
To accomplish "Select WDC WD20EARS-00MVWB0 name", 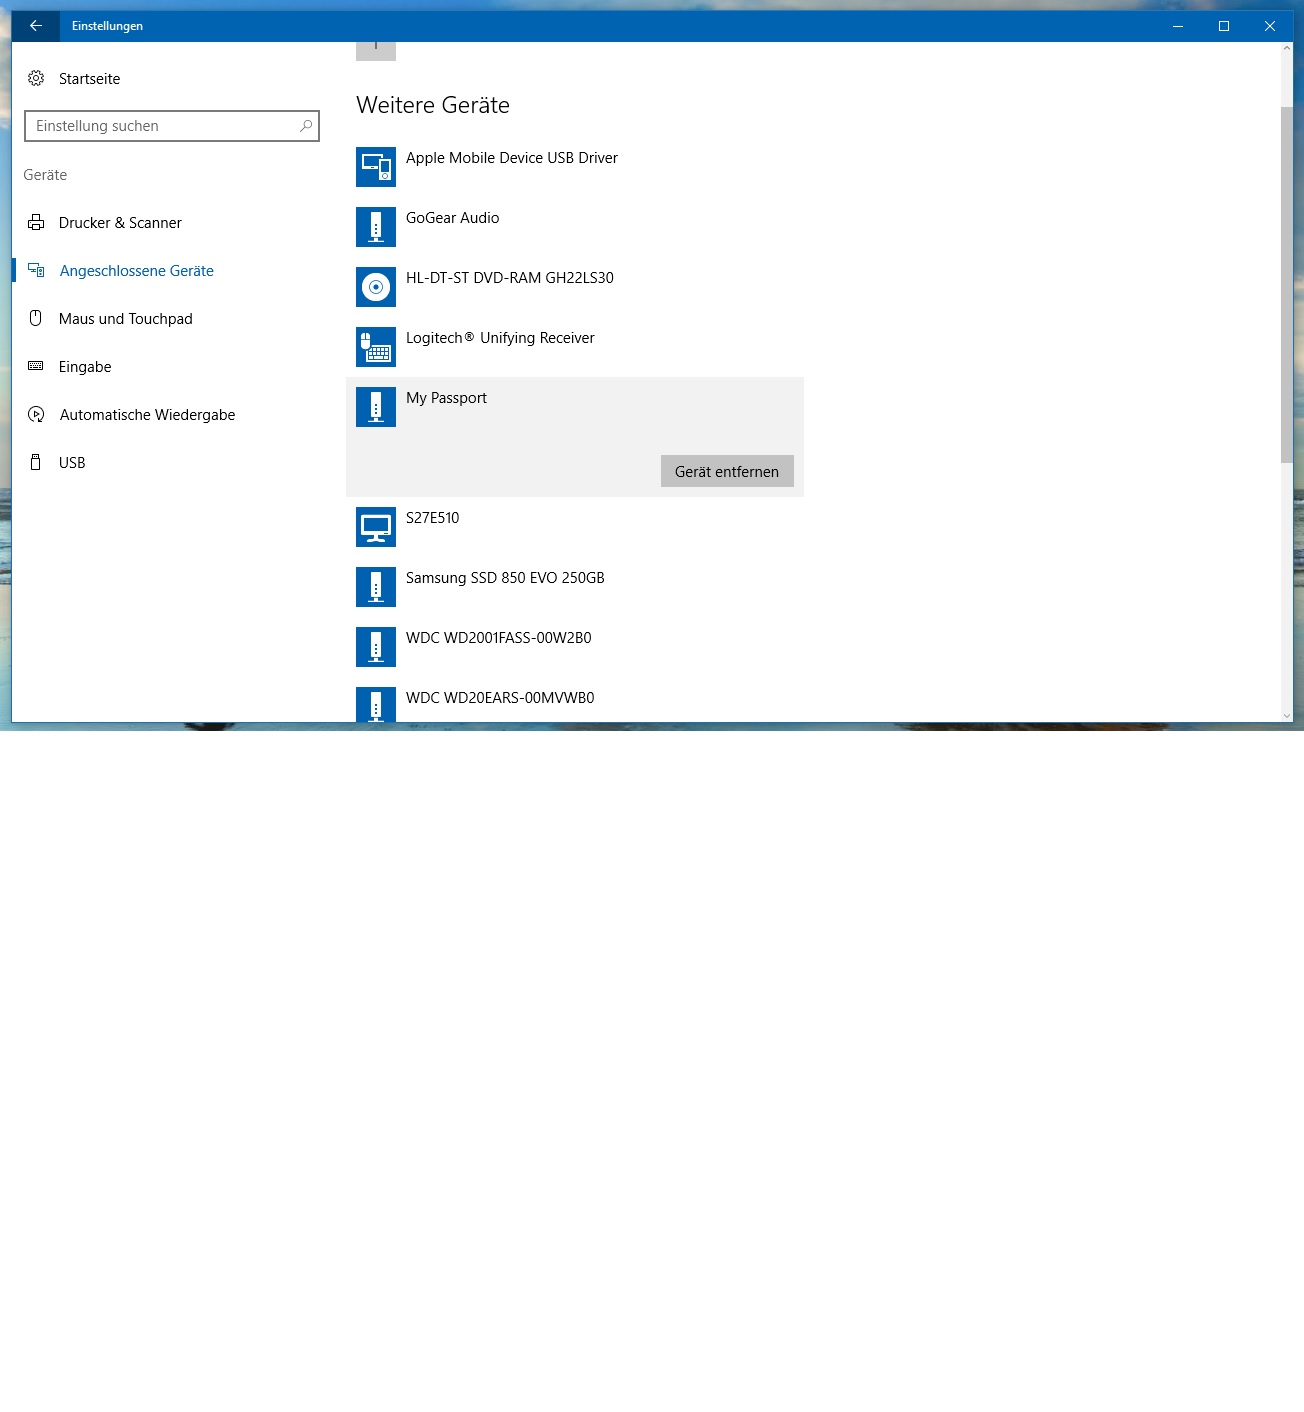I will pos(500,698).
